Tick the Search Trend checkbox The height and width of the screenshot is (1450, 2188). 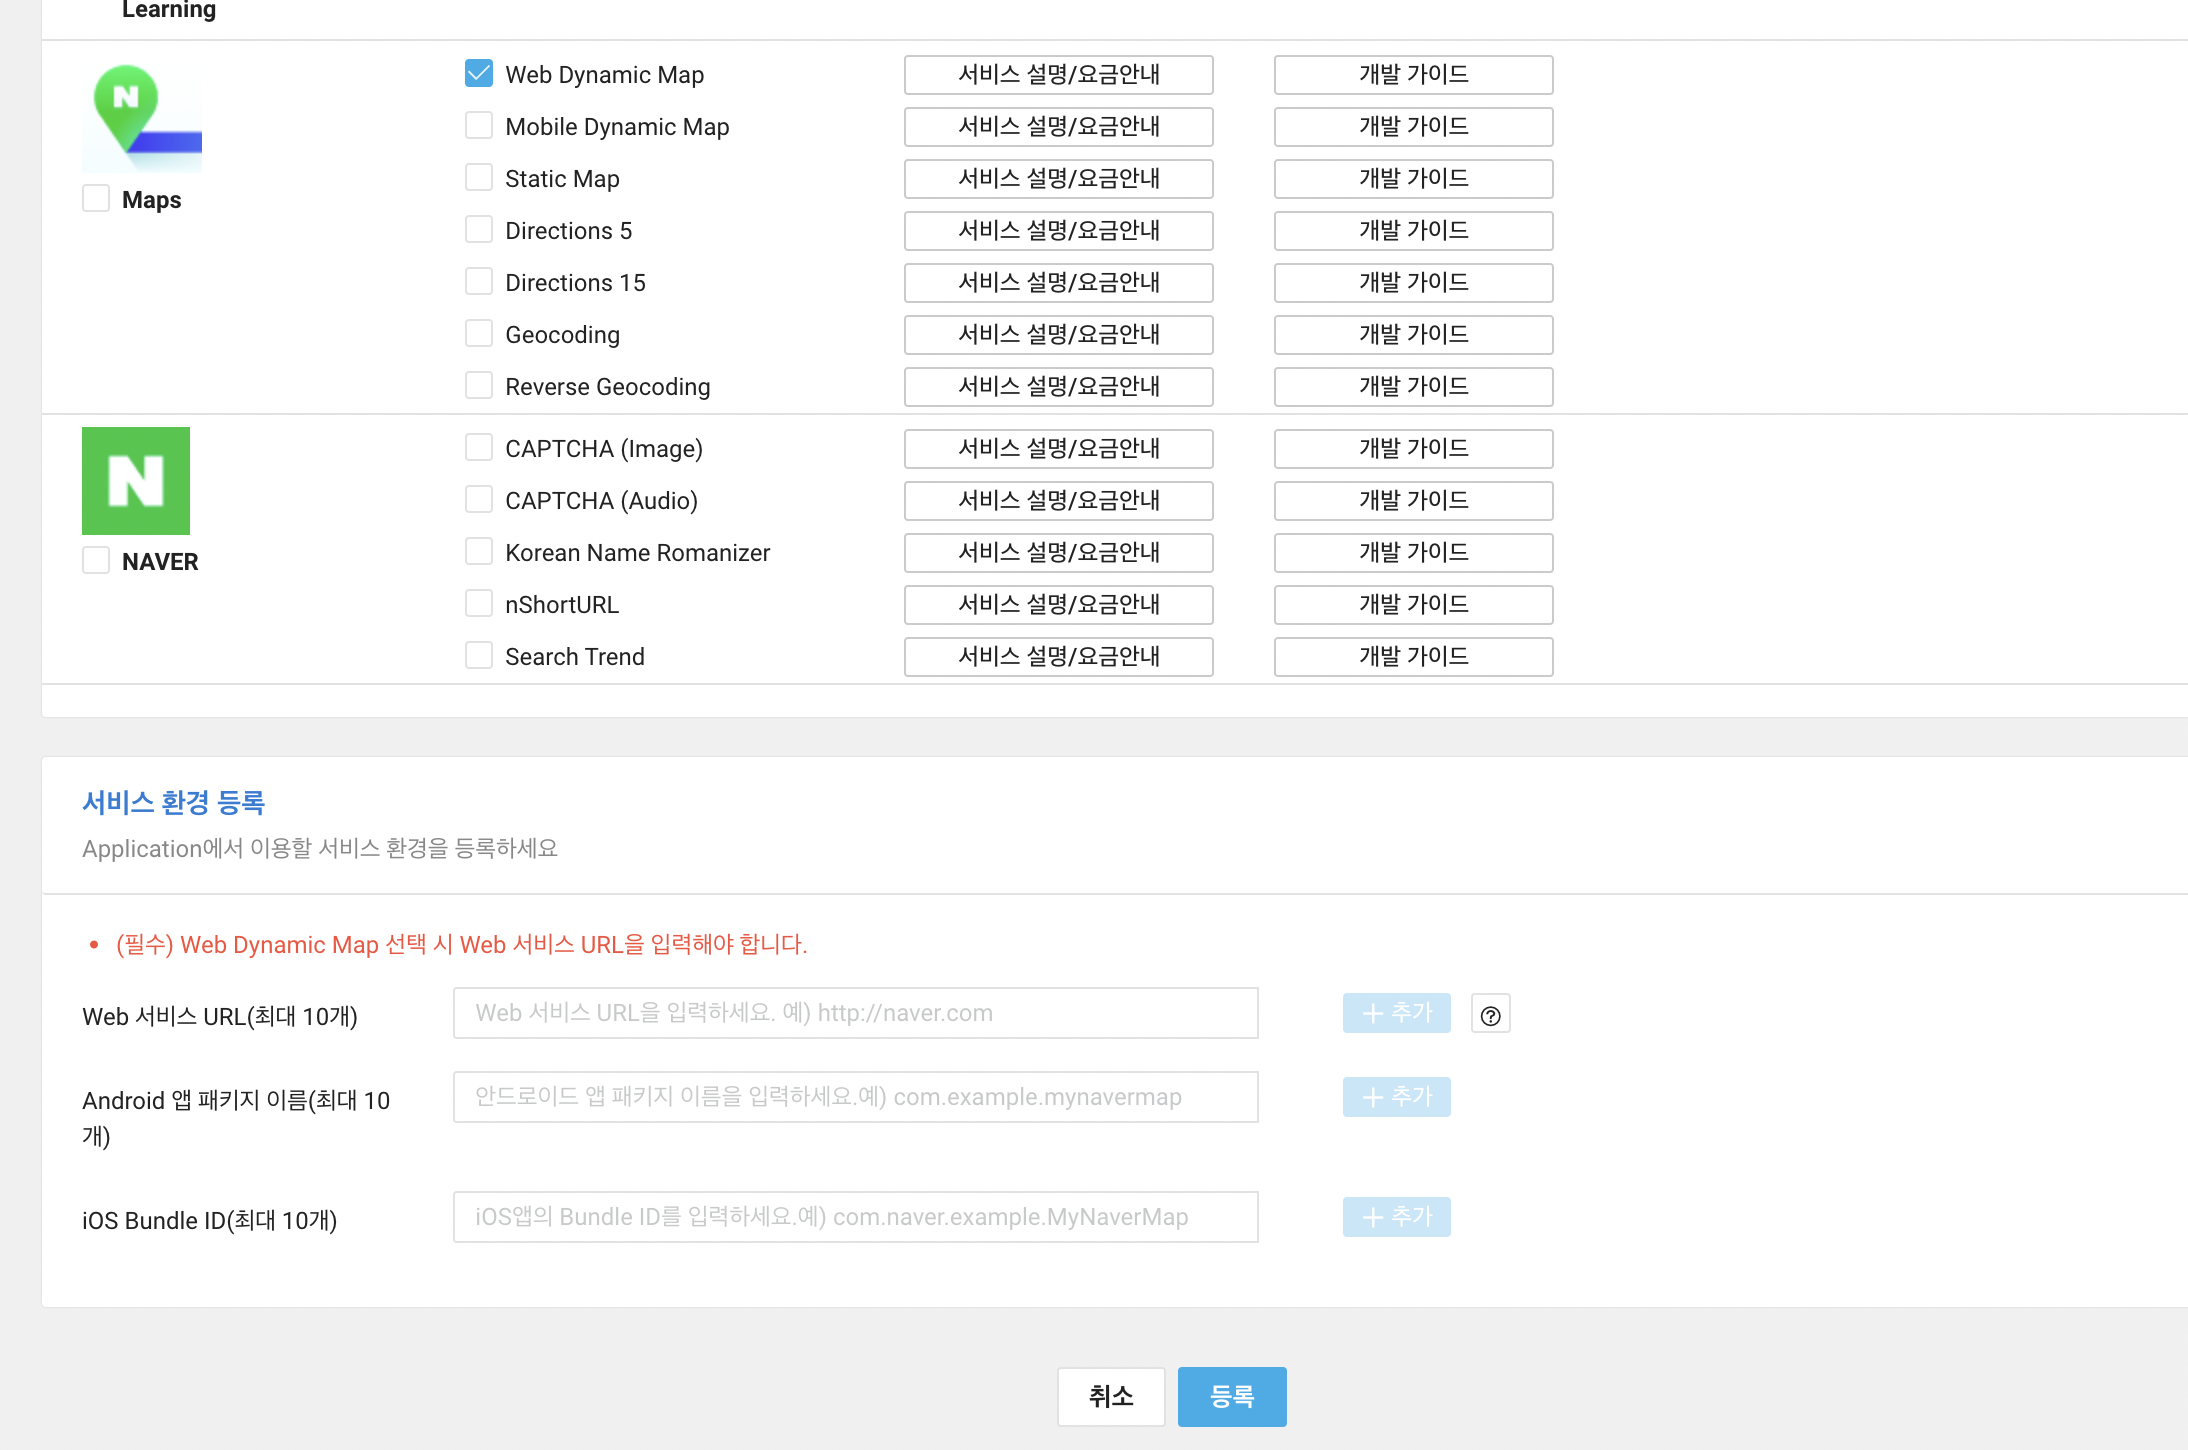point(479,655)
